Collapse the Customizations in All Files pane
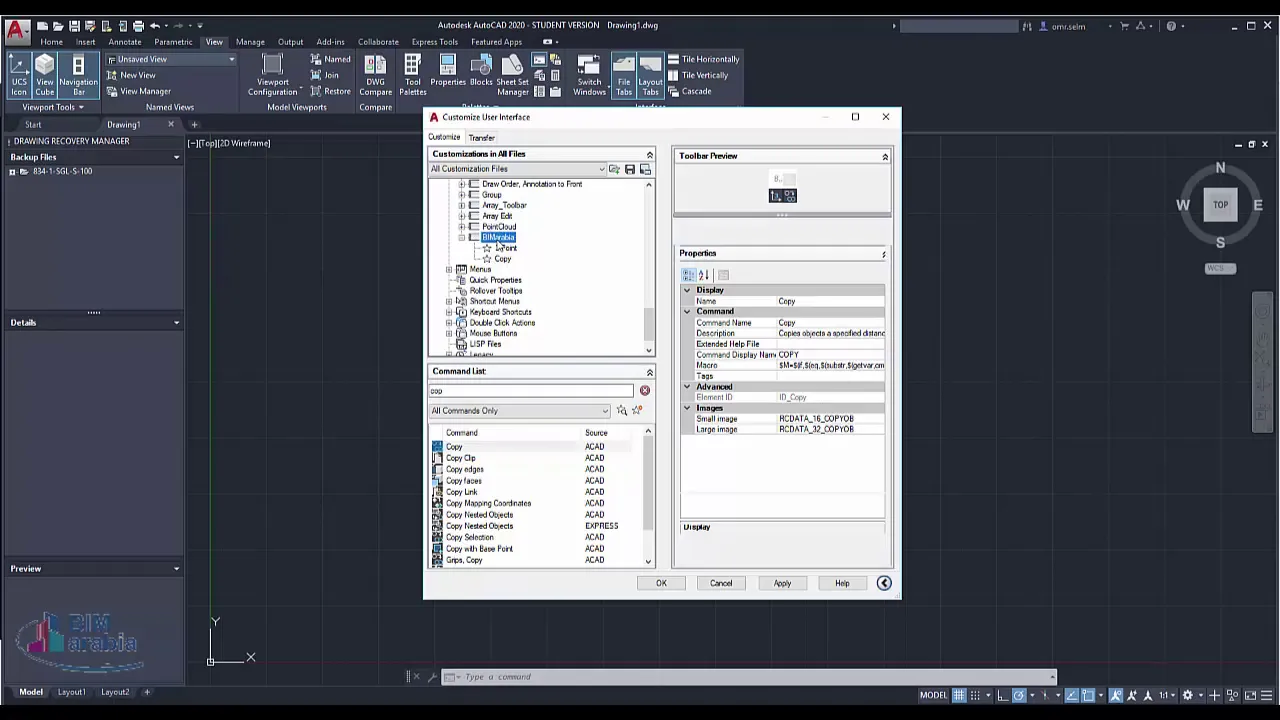The height and width of the screenshot is (720, 1280). tap(649, 155)
